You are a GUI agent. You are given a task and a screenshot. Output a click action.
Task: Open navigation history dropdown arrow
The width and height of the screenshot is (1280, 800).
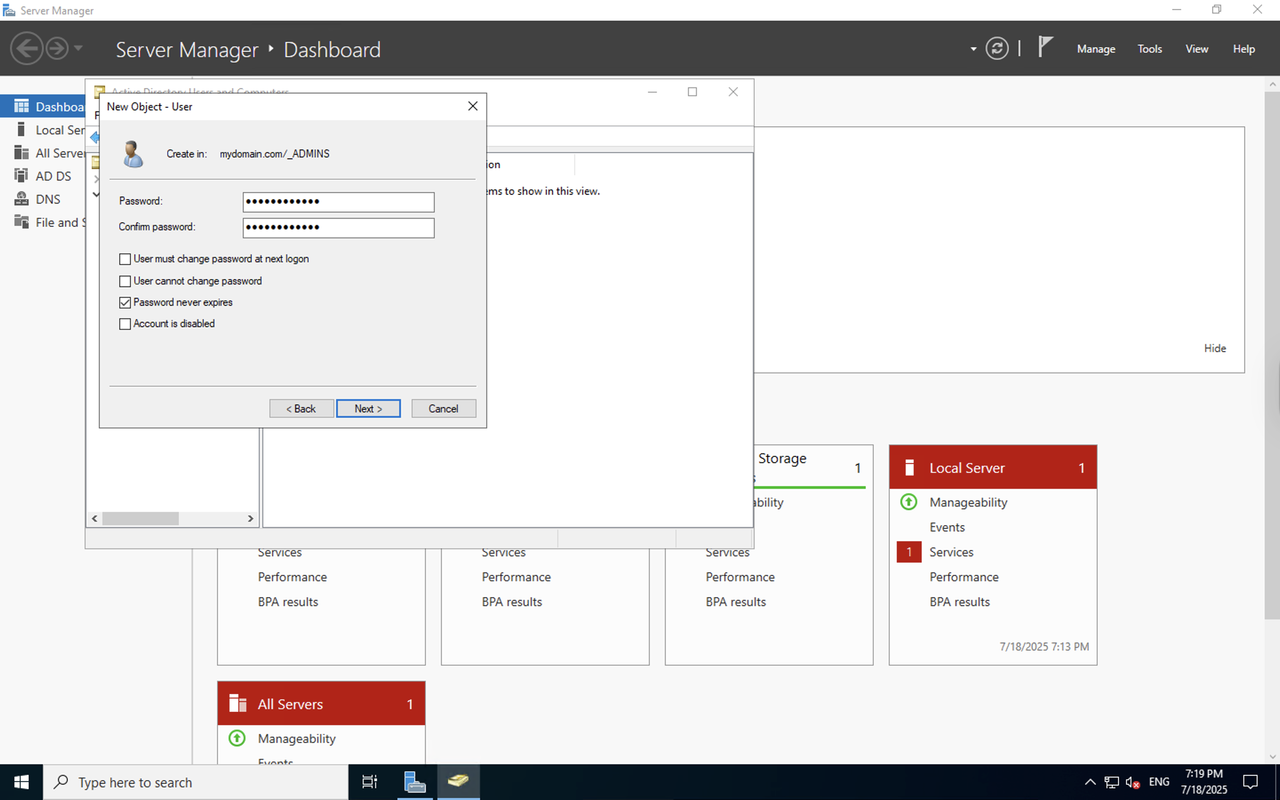click(x=78, y=48)
